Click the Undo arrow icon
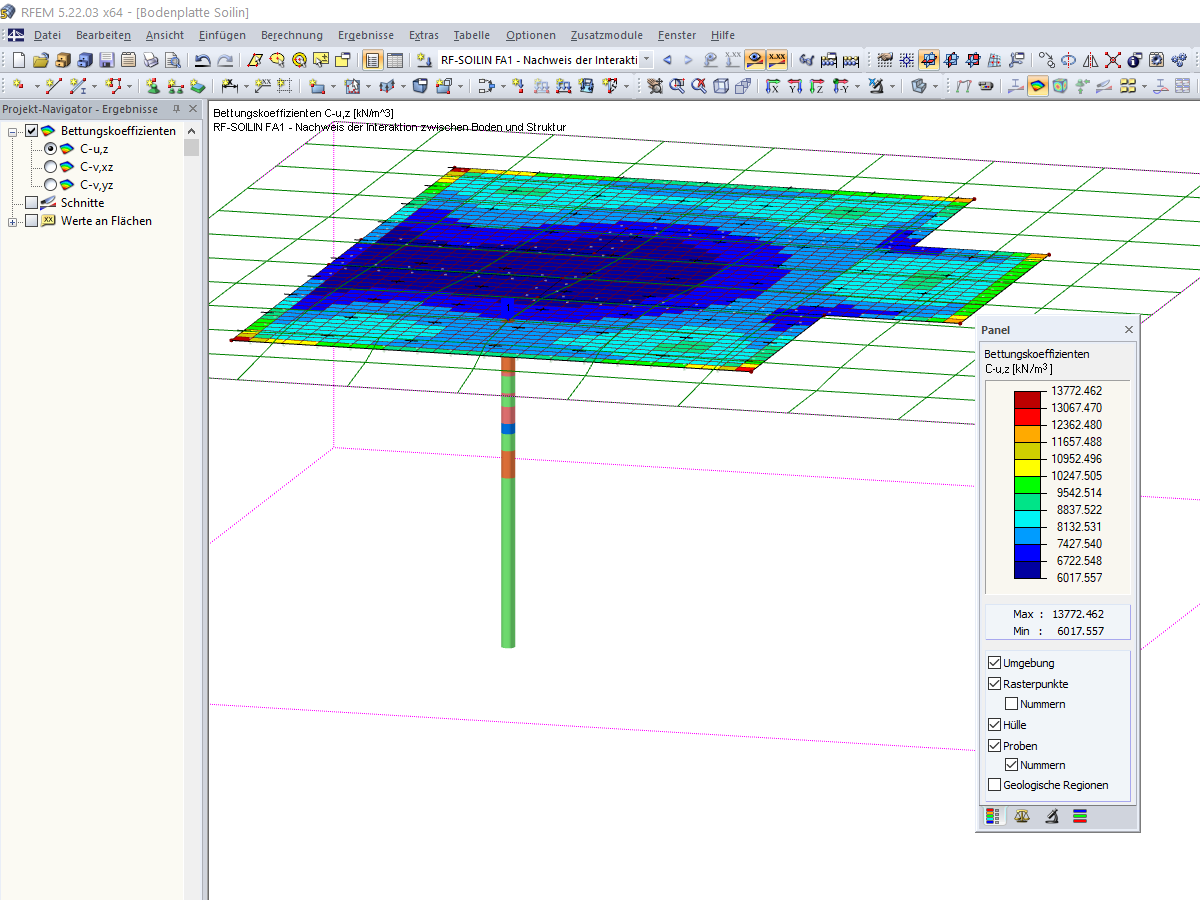The width and height of the screenshot is (1200, 900). point(202,60)
